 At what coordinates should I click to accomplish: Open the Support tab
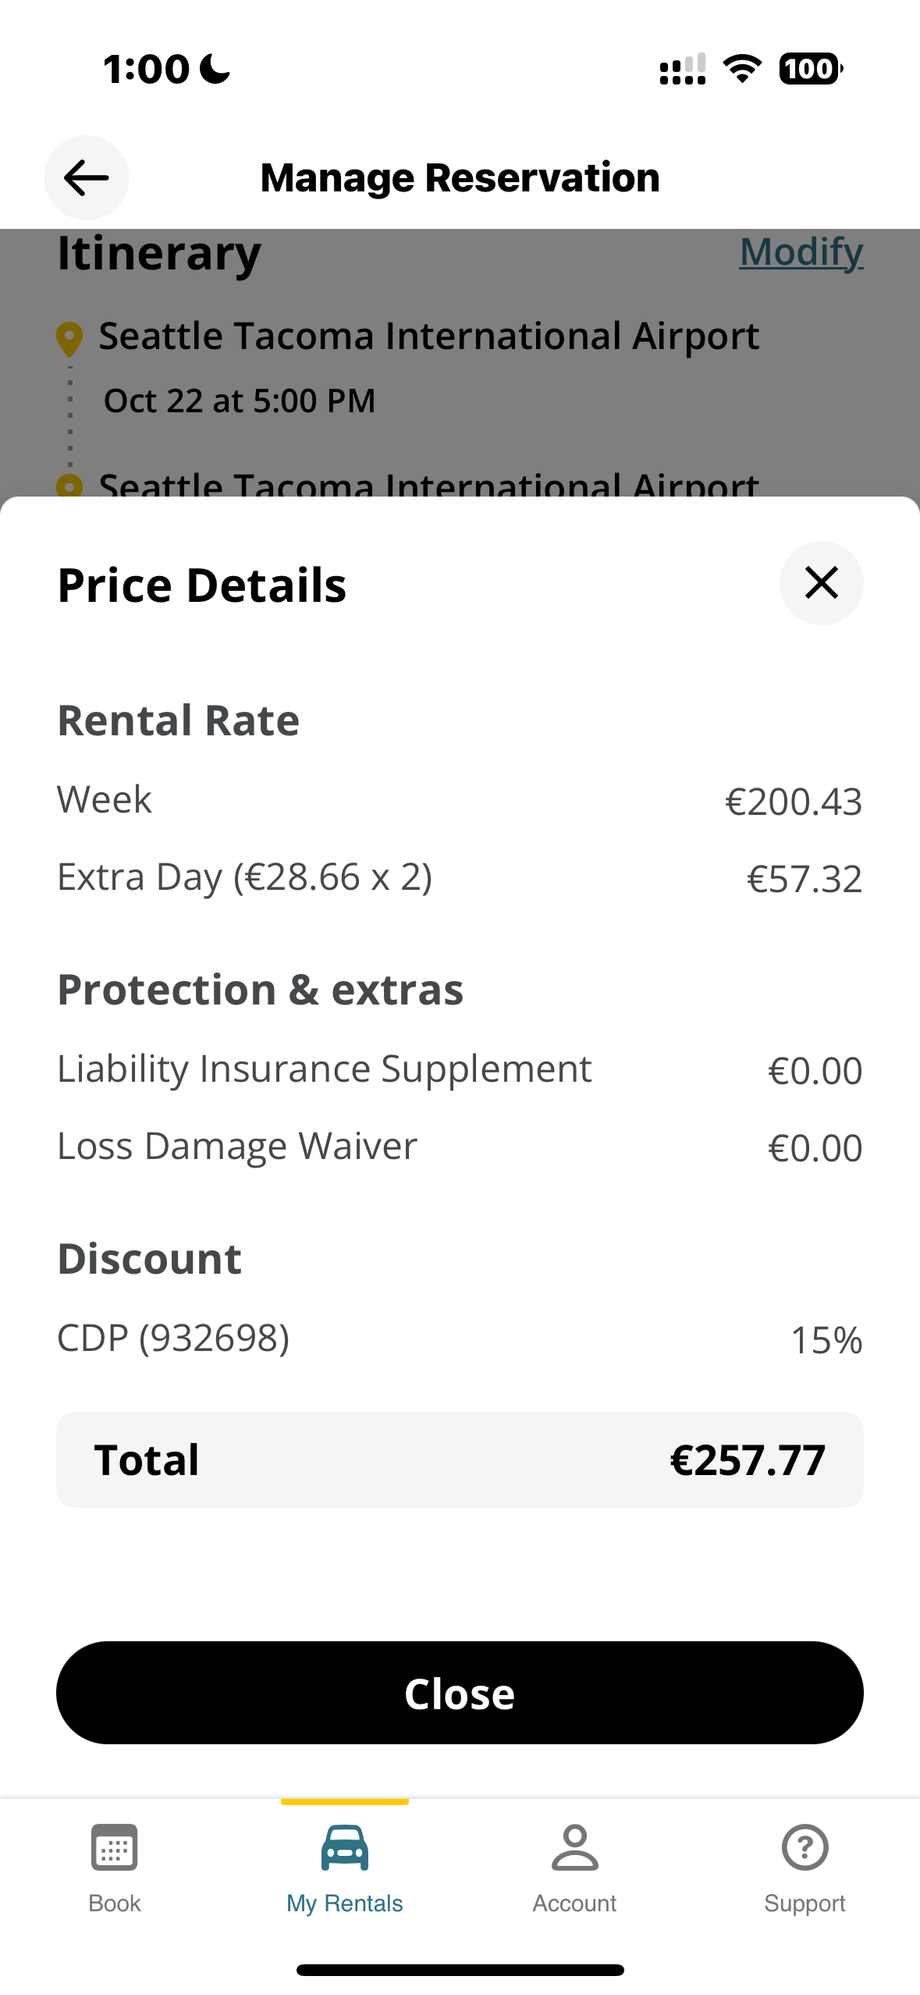click(804, 1867)
